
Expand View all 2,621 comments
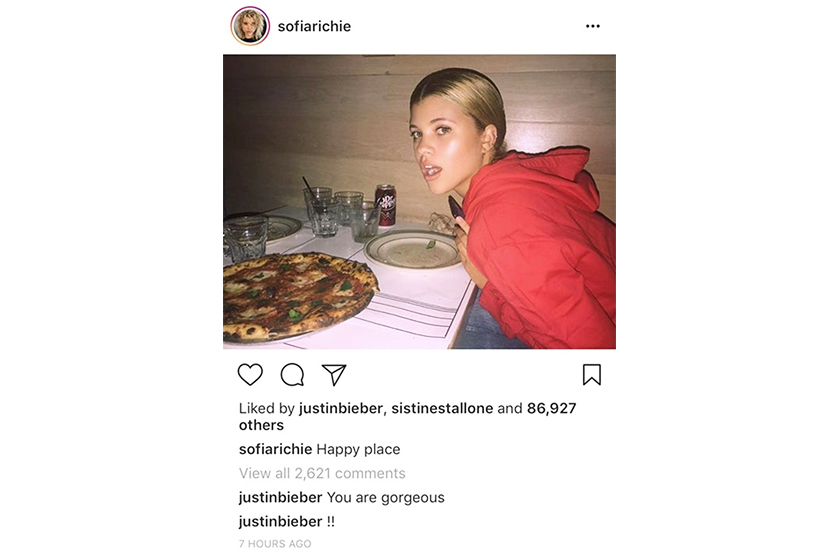[x=322, y=473]
